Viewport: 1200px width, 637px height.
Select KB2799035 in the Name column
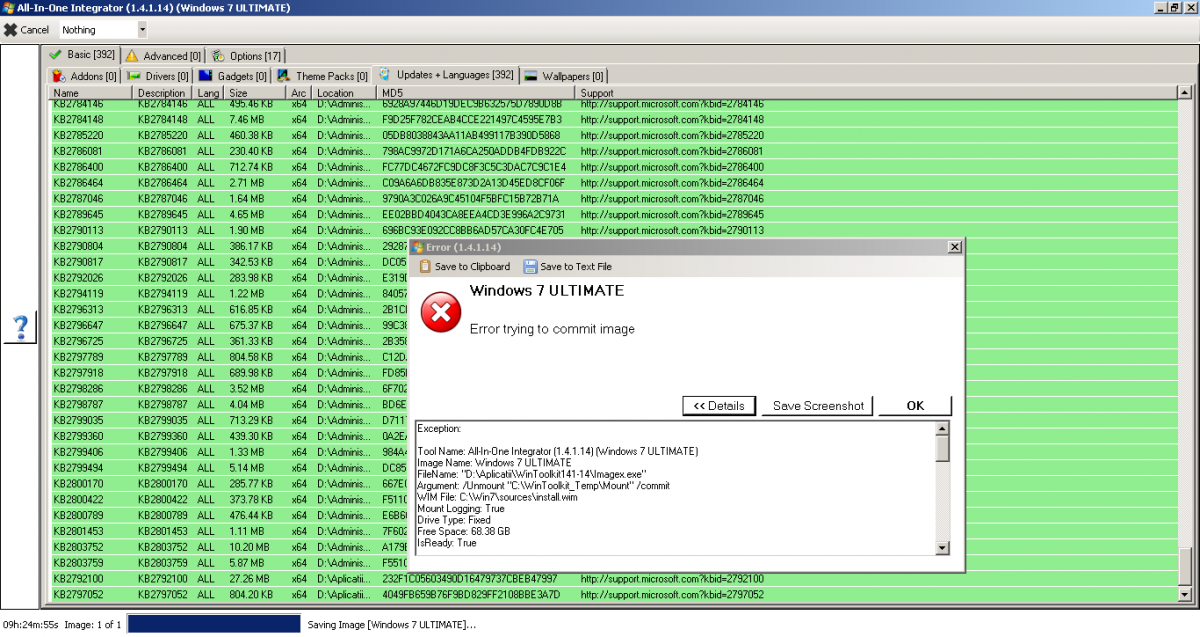[x=78, y=420]
